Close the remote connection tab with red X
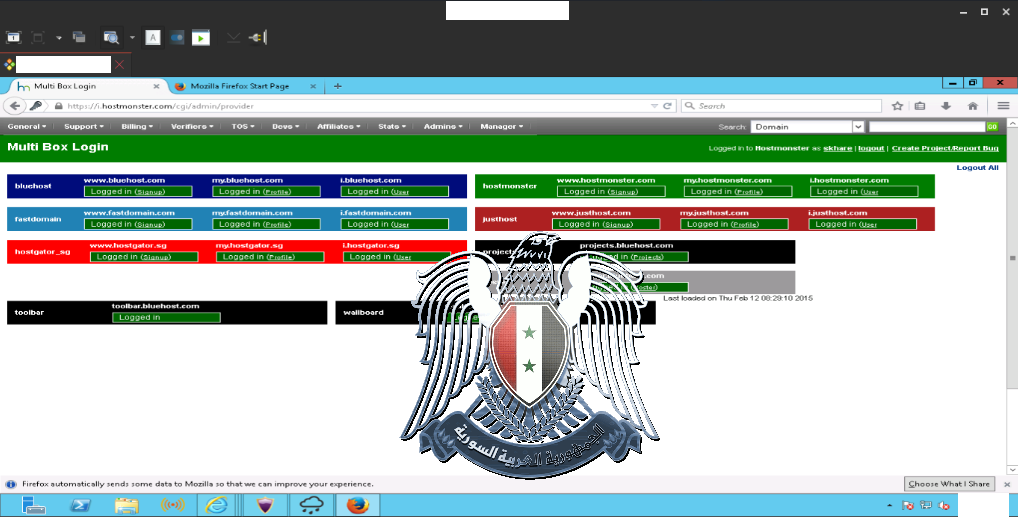Image resolution: width=1018 pixels, height=517 pixels. (x=119, y=64)
